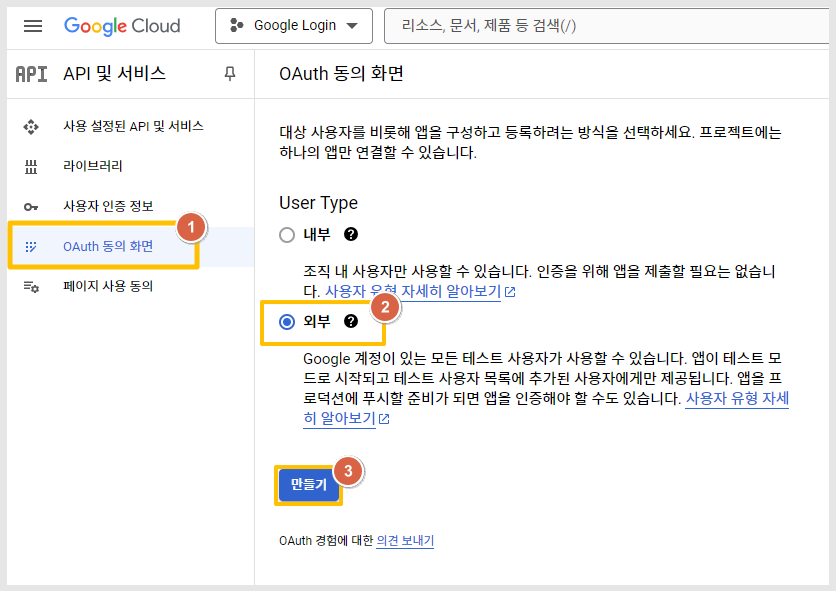
Task: Click the 라이브러리 library icon
Action: [x=31, y=166]
